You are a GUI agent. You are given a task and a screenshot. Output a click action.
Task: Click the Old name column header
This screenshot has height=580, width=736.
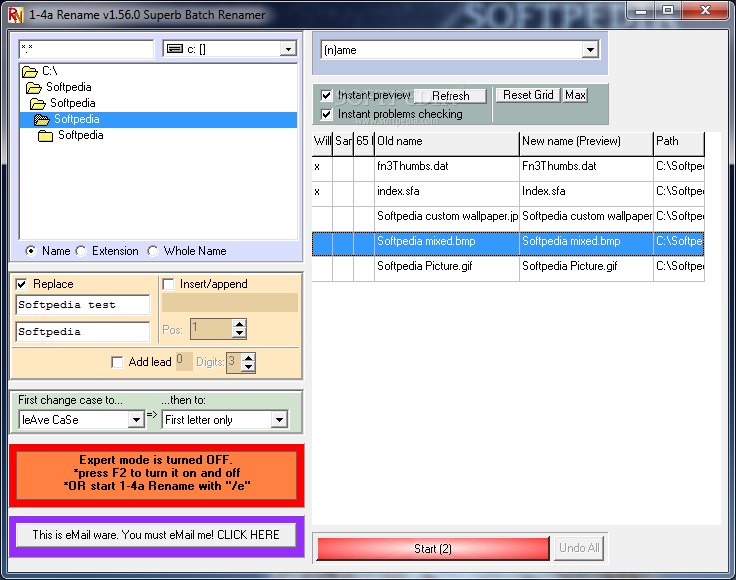pos(446,144)
